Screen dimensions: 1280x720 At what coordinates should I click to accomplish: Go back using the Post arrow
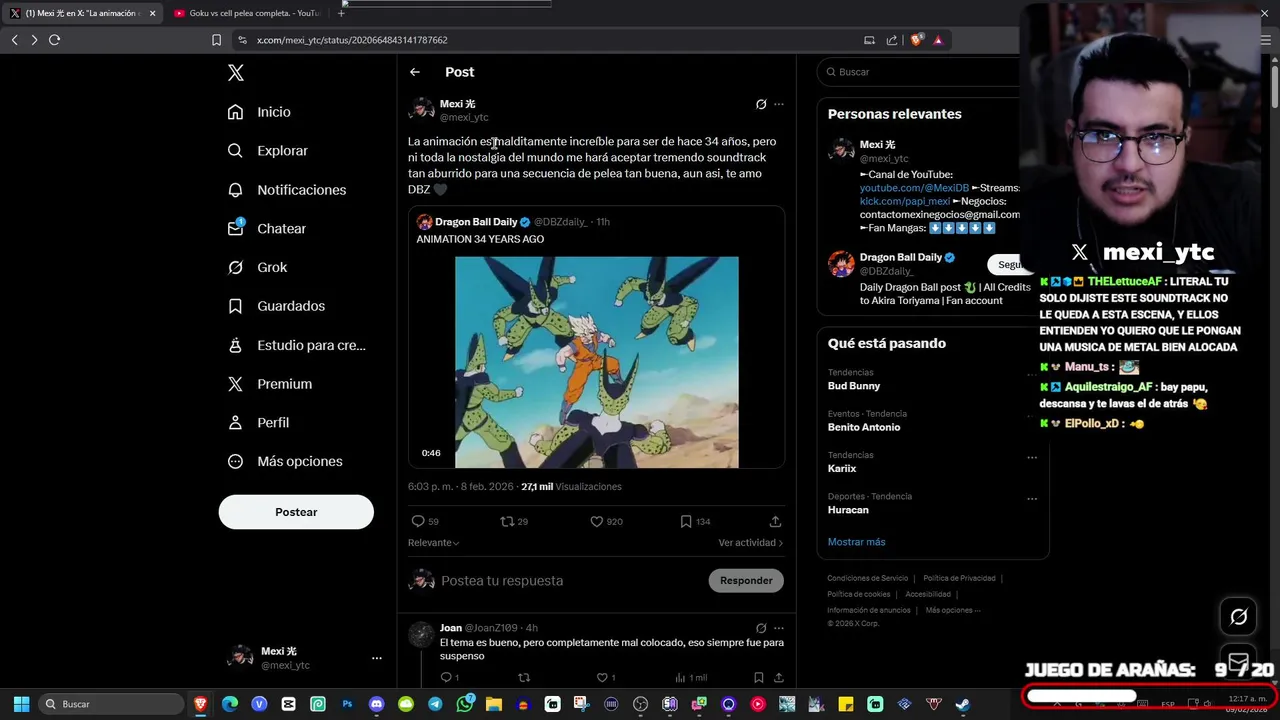[x=415, y=72]
